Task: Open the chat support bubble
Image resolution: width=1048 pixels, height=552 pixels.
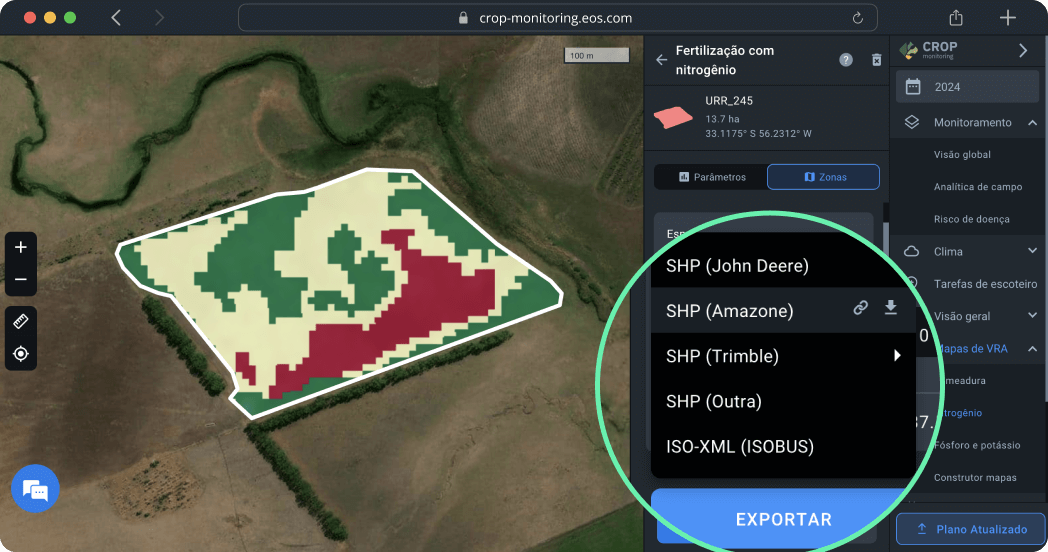Action: click(x=35, y=490)
